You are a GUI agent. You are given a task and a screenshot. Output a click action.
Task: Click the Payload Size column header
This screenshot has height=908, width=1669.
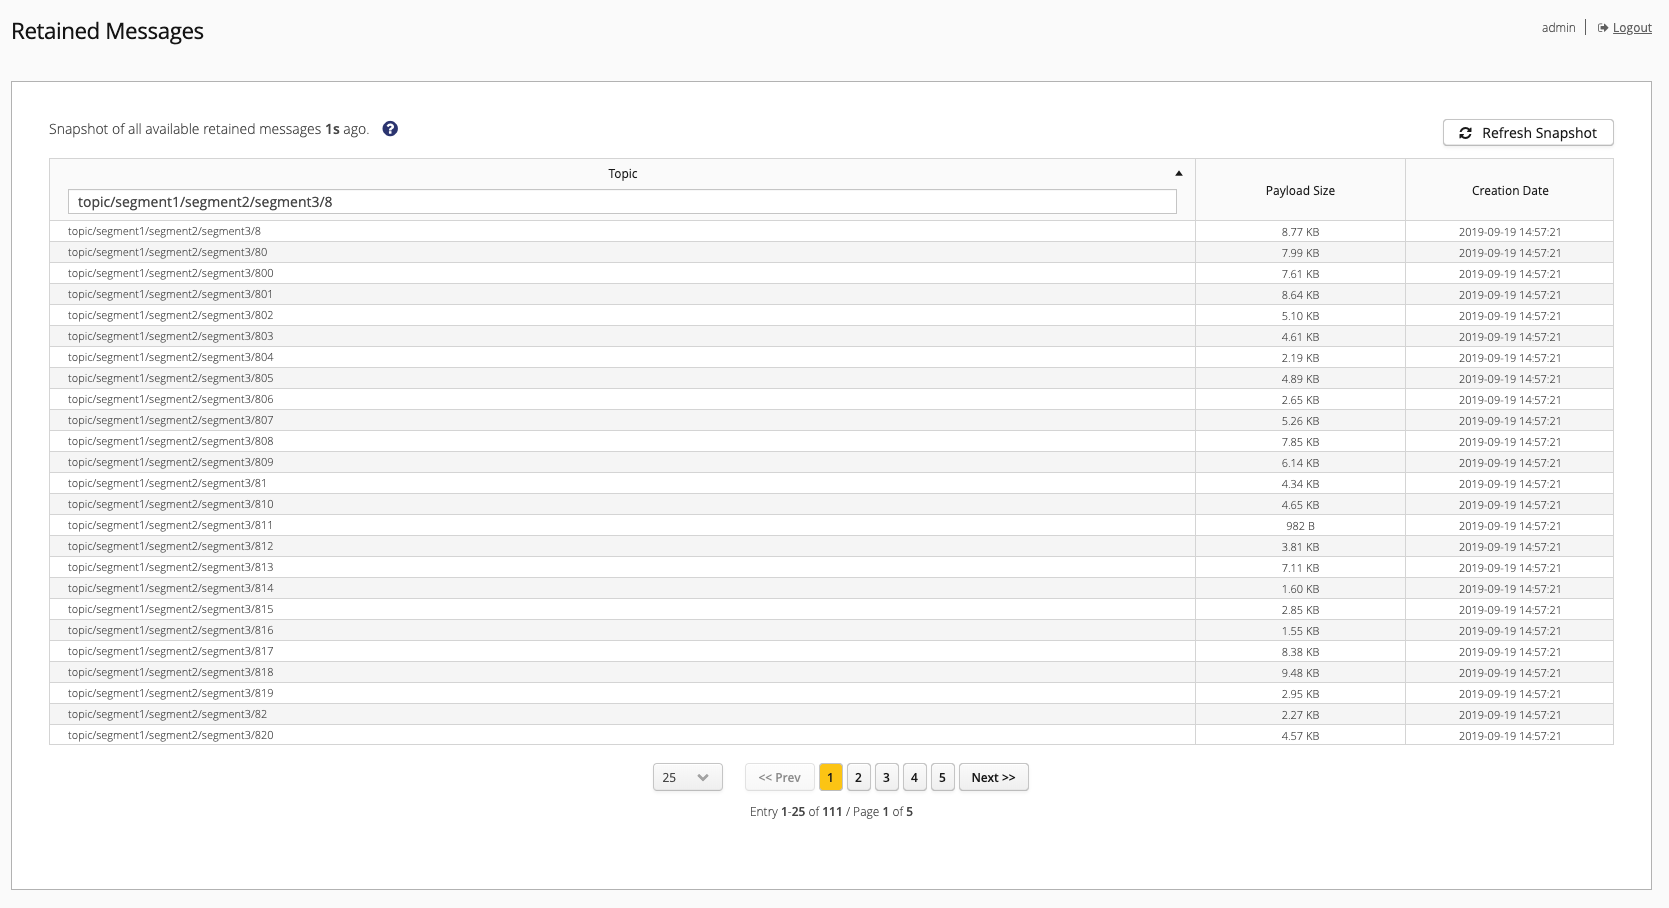(1299, 191)
